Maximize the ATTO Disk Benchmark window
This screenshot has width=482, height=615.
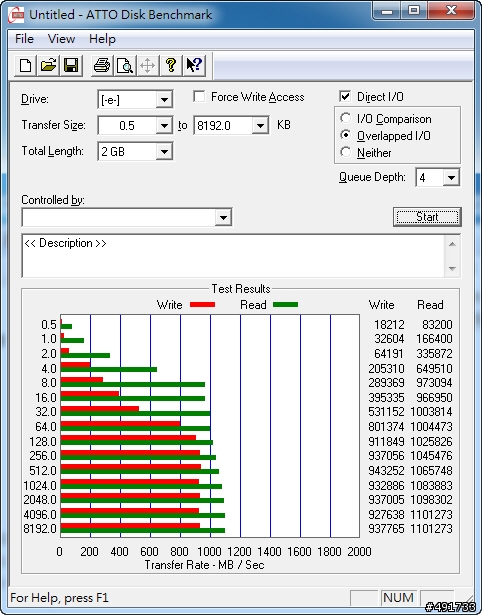pyautogui.click(x=414, y=11)
